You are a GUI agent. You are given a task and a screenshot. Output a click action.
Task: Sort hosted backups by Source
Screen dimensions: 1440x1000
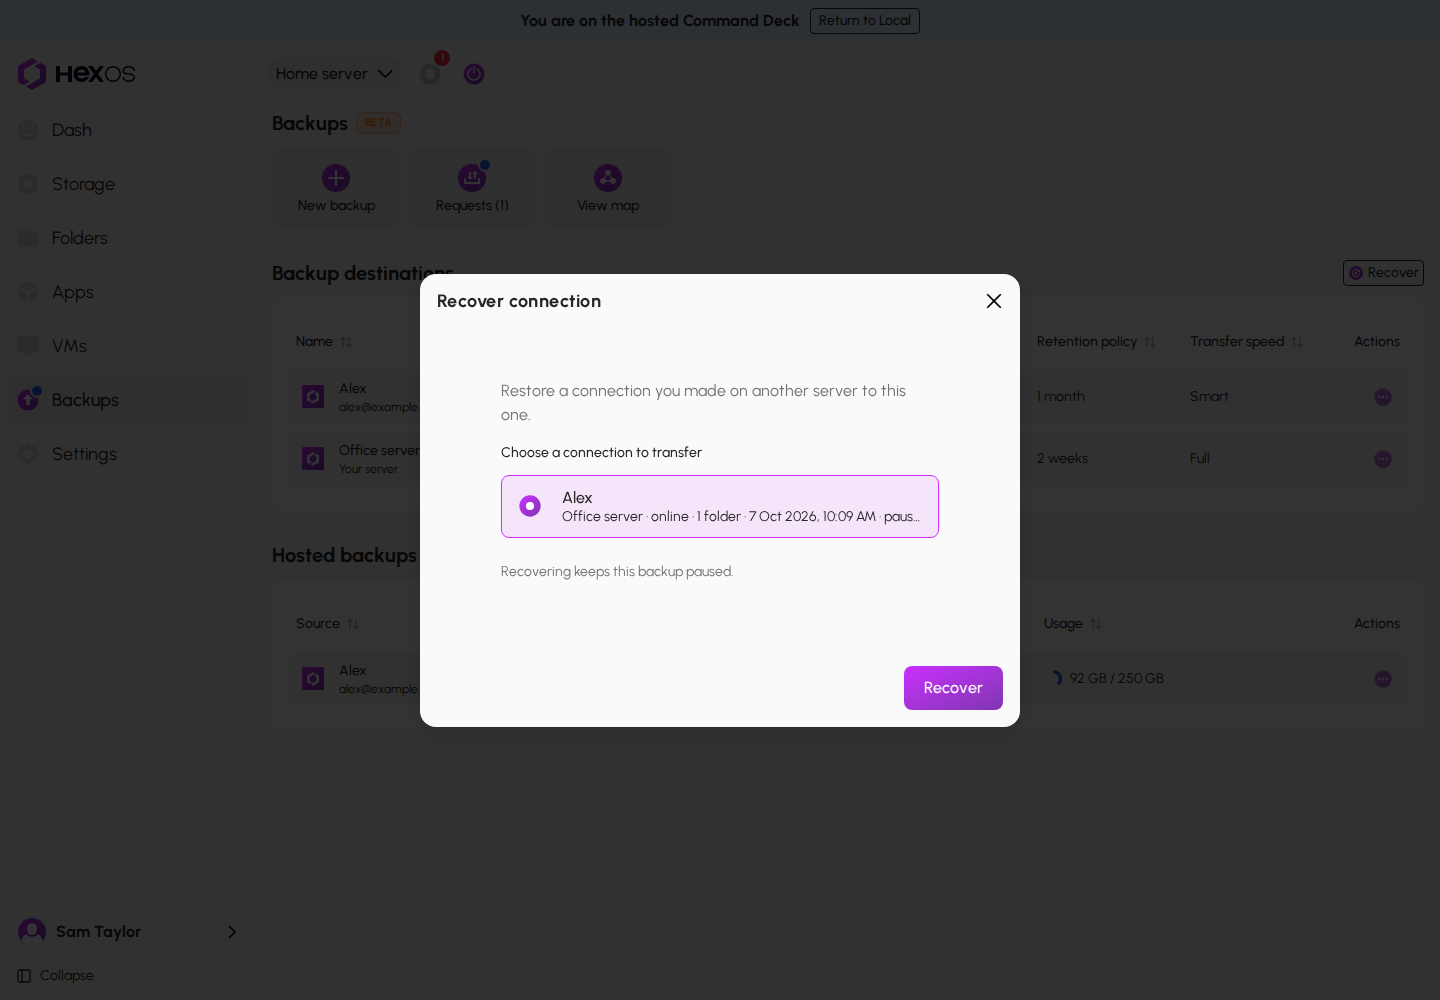(327, 624)
